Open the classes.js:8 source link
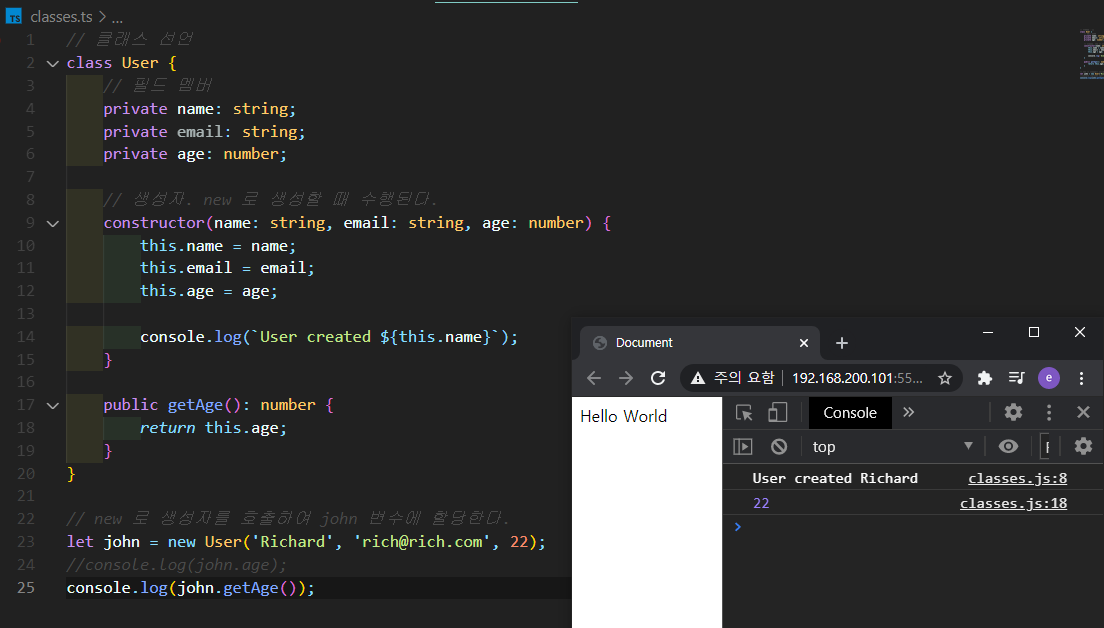The height and width of the screenshot is (628, 1104). [x=1017, y=479]
